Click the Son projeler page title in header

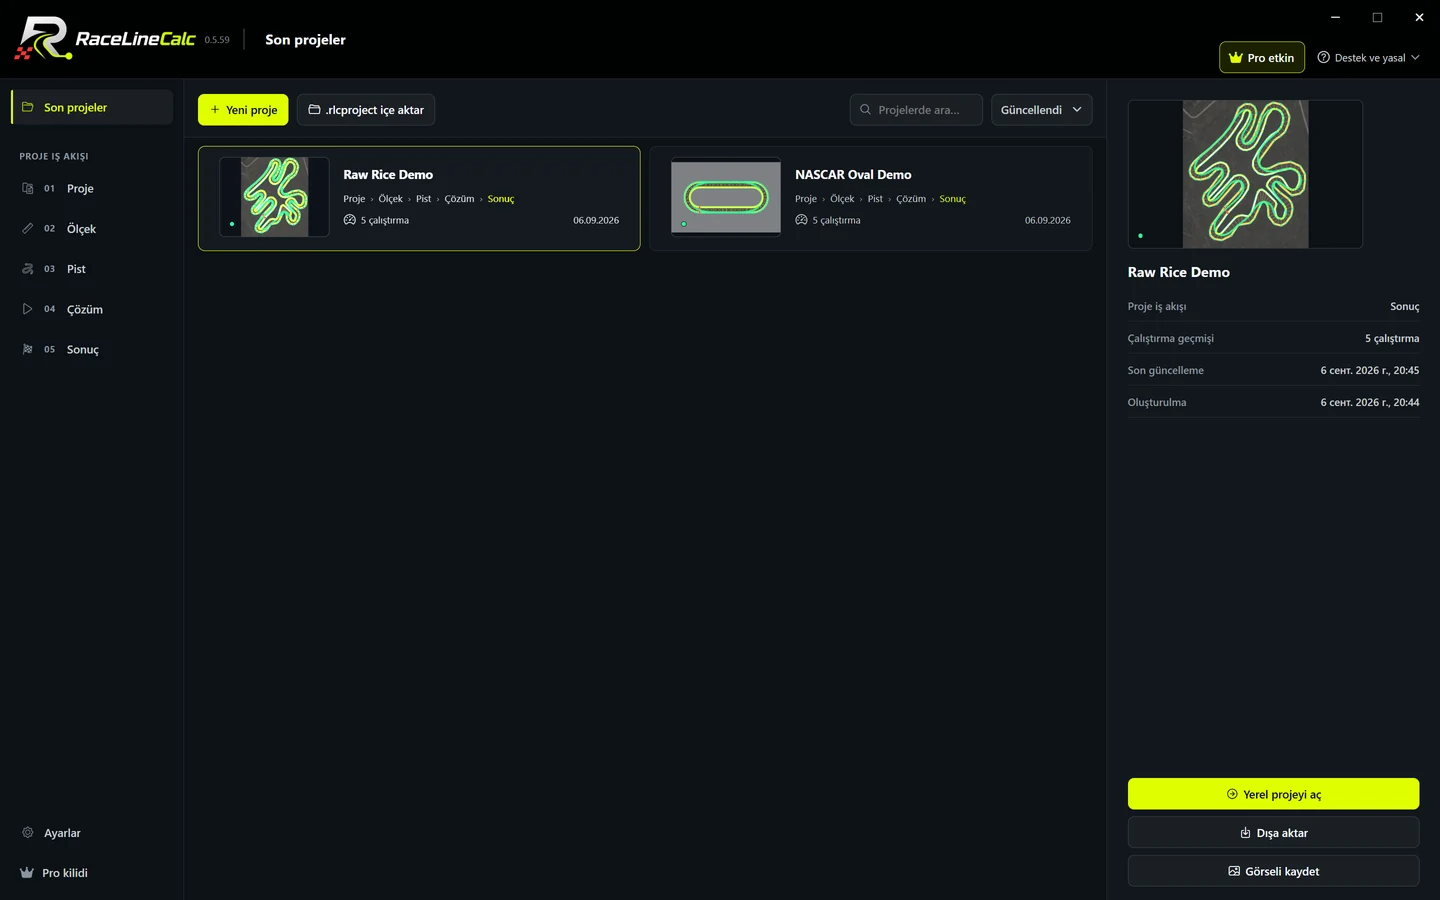point(305,40)
